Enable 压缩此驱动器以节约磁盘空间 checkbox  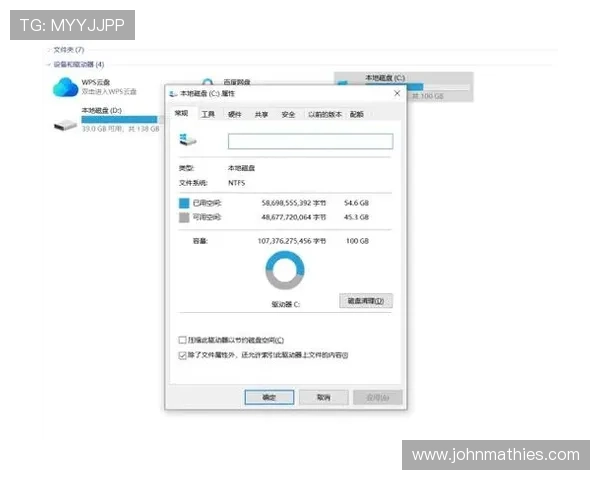[182, 340]
